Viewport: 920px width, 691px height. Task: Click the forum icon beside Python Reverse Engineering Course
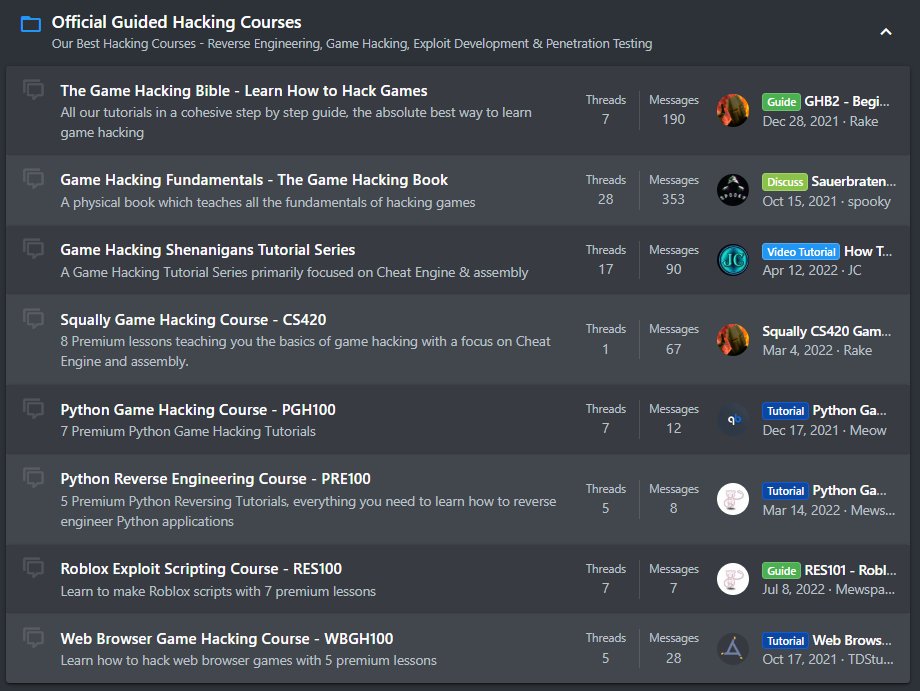(x=33, y=476)
